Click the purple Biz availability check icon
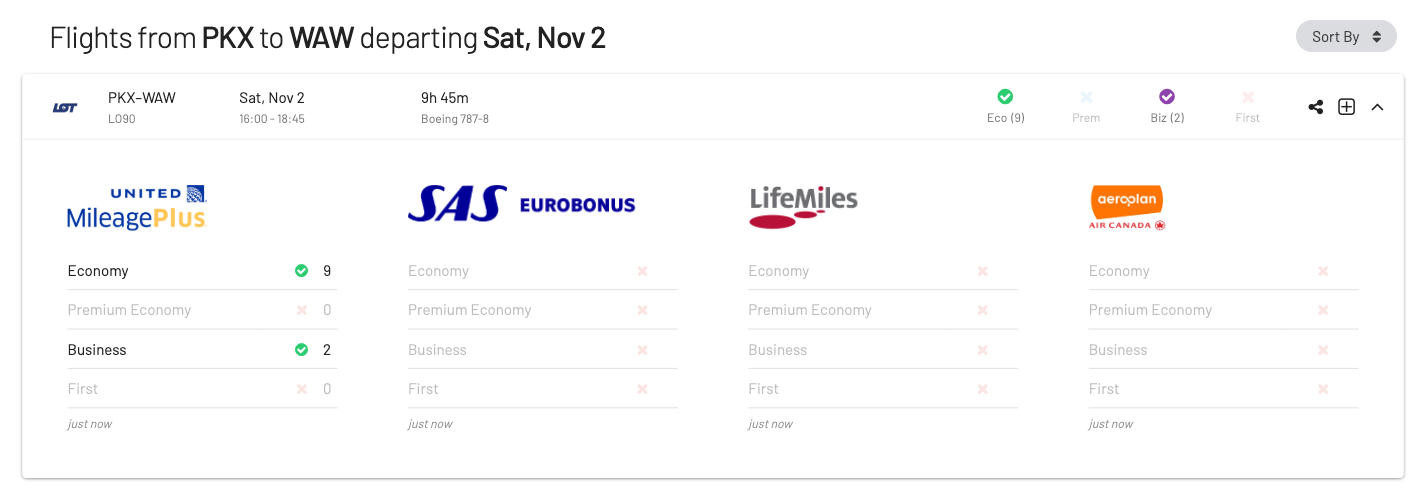1428x504 pixels. [1166, 97]
